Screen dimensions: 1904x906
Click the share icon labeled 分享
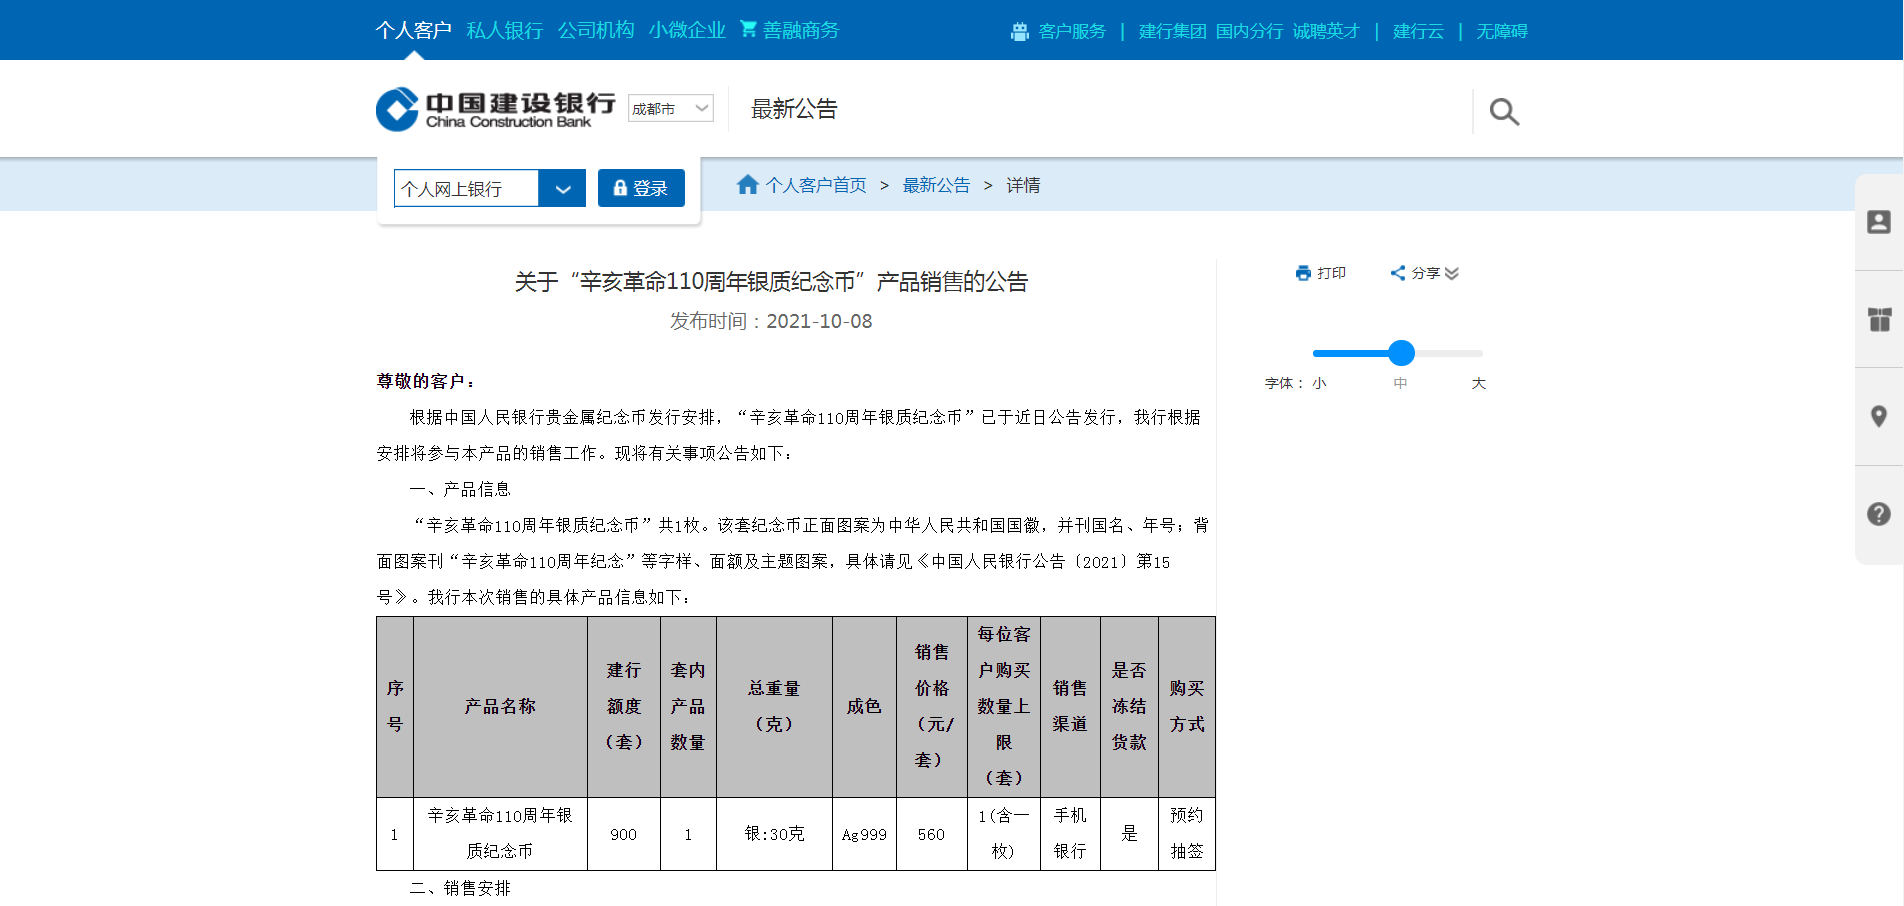(x=1398, y=273)
